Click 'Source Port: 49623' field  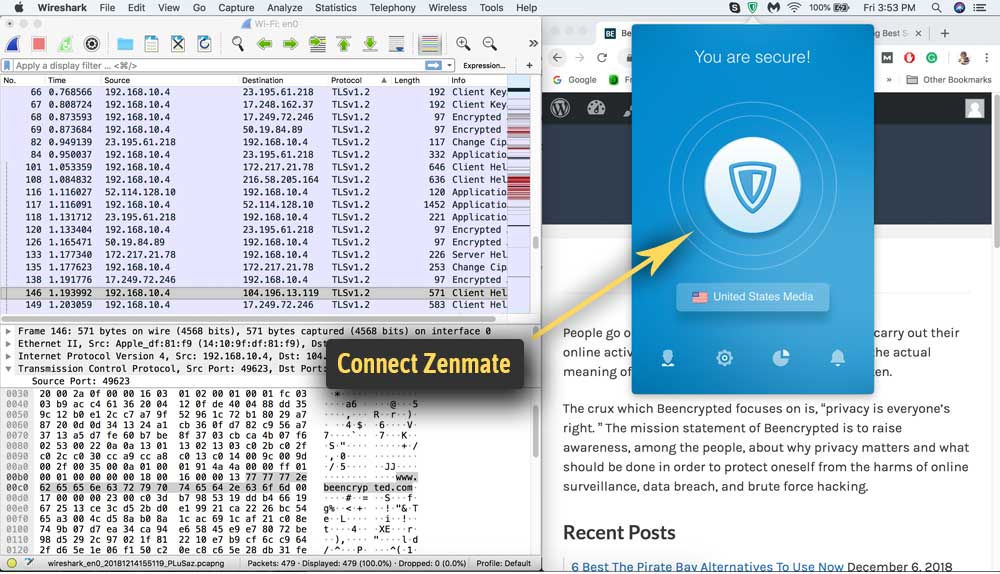point(80,381)
